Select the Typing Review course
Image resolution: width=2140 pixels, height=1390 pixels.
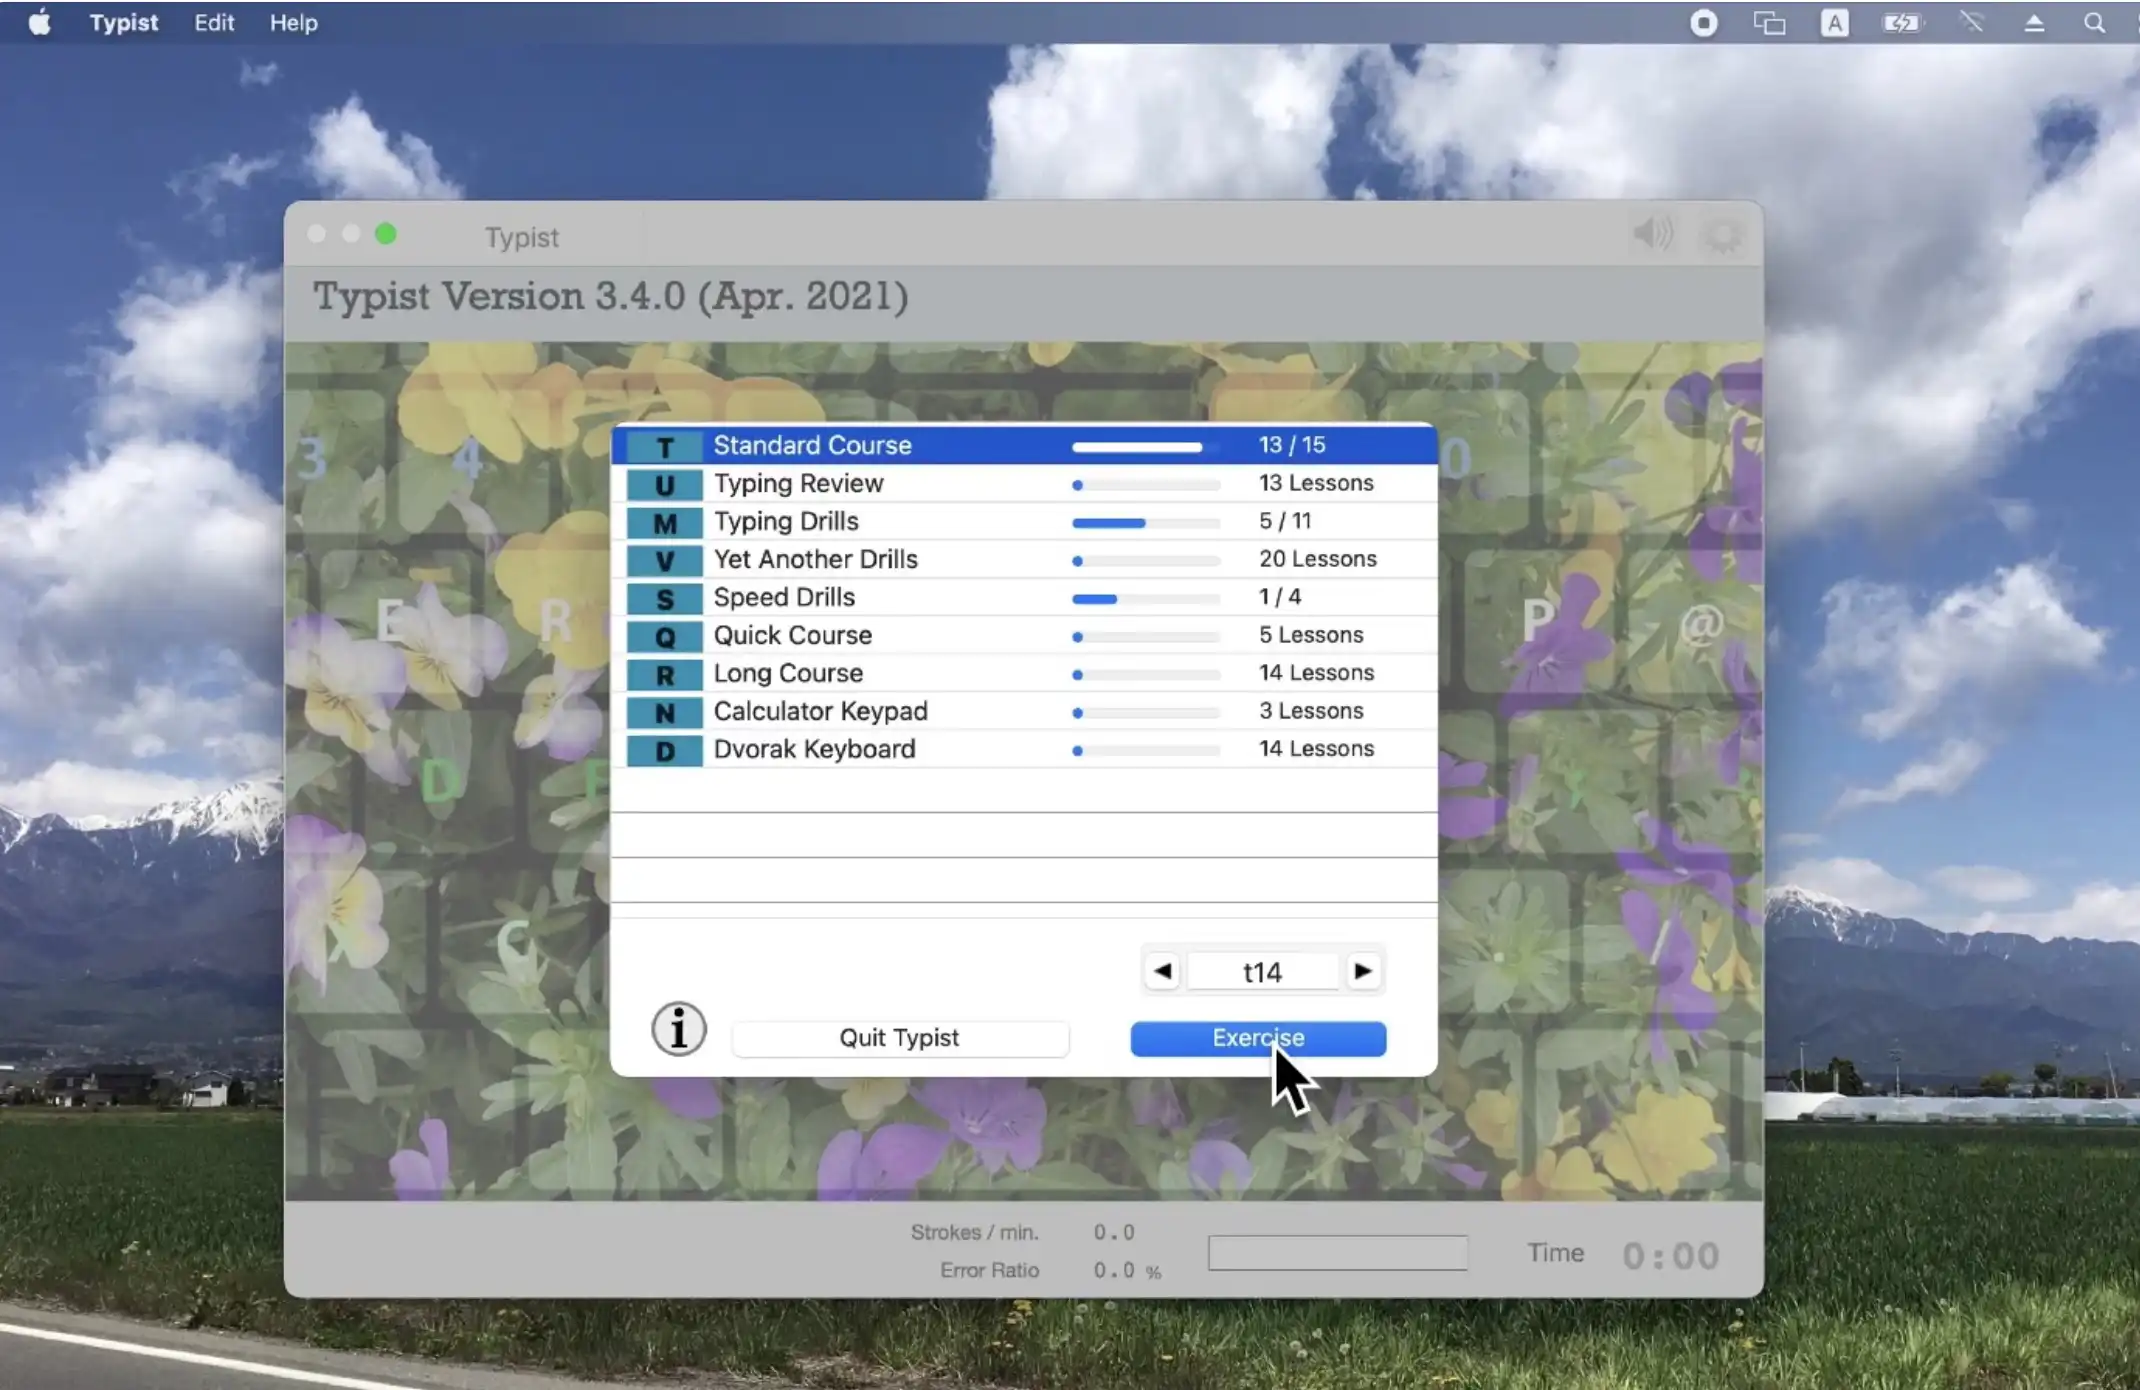[1024, 483]
